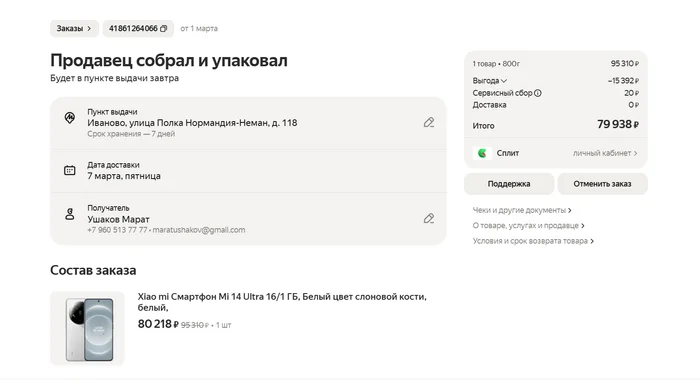Click the delivery date calendar icon
The height and width of the screenshot is (384, 700).
(x=70, y=170)
